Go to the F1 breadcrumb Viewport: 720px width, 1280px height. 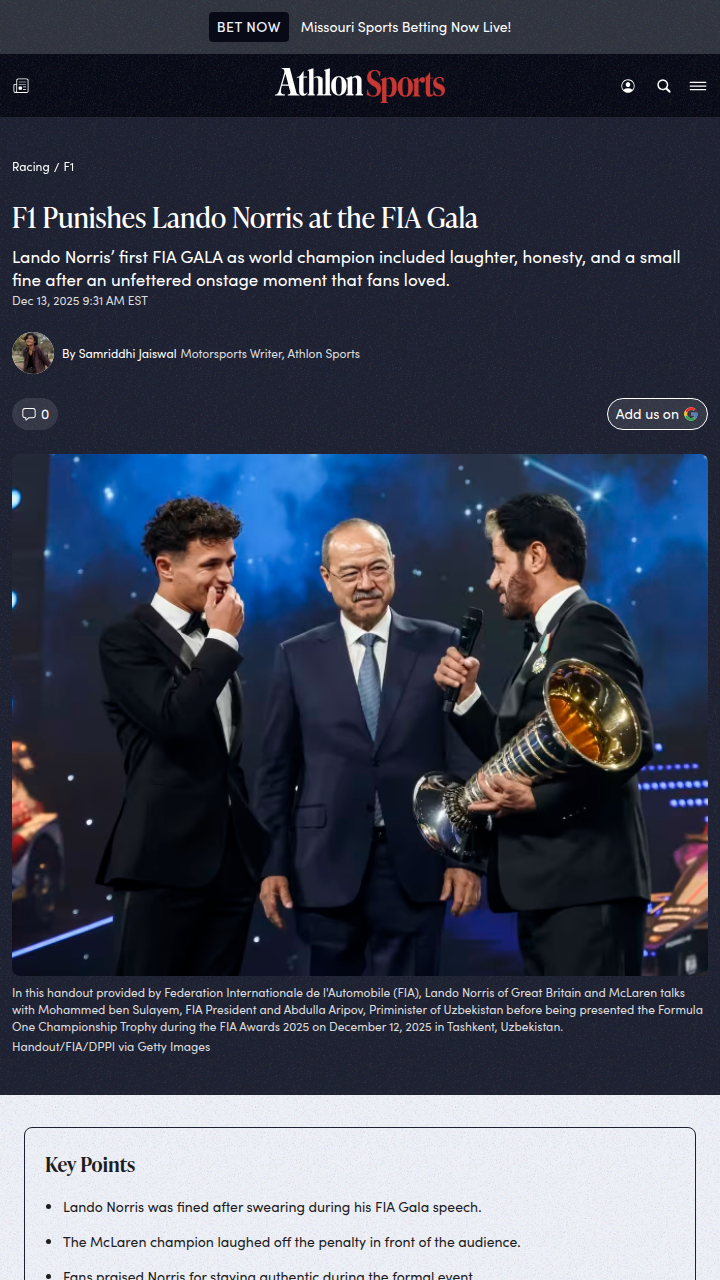click(69, 167)
